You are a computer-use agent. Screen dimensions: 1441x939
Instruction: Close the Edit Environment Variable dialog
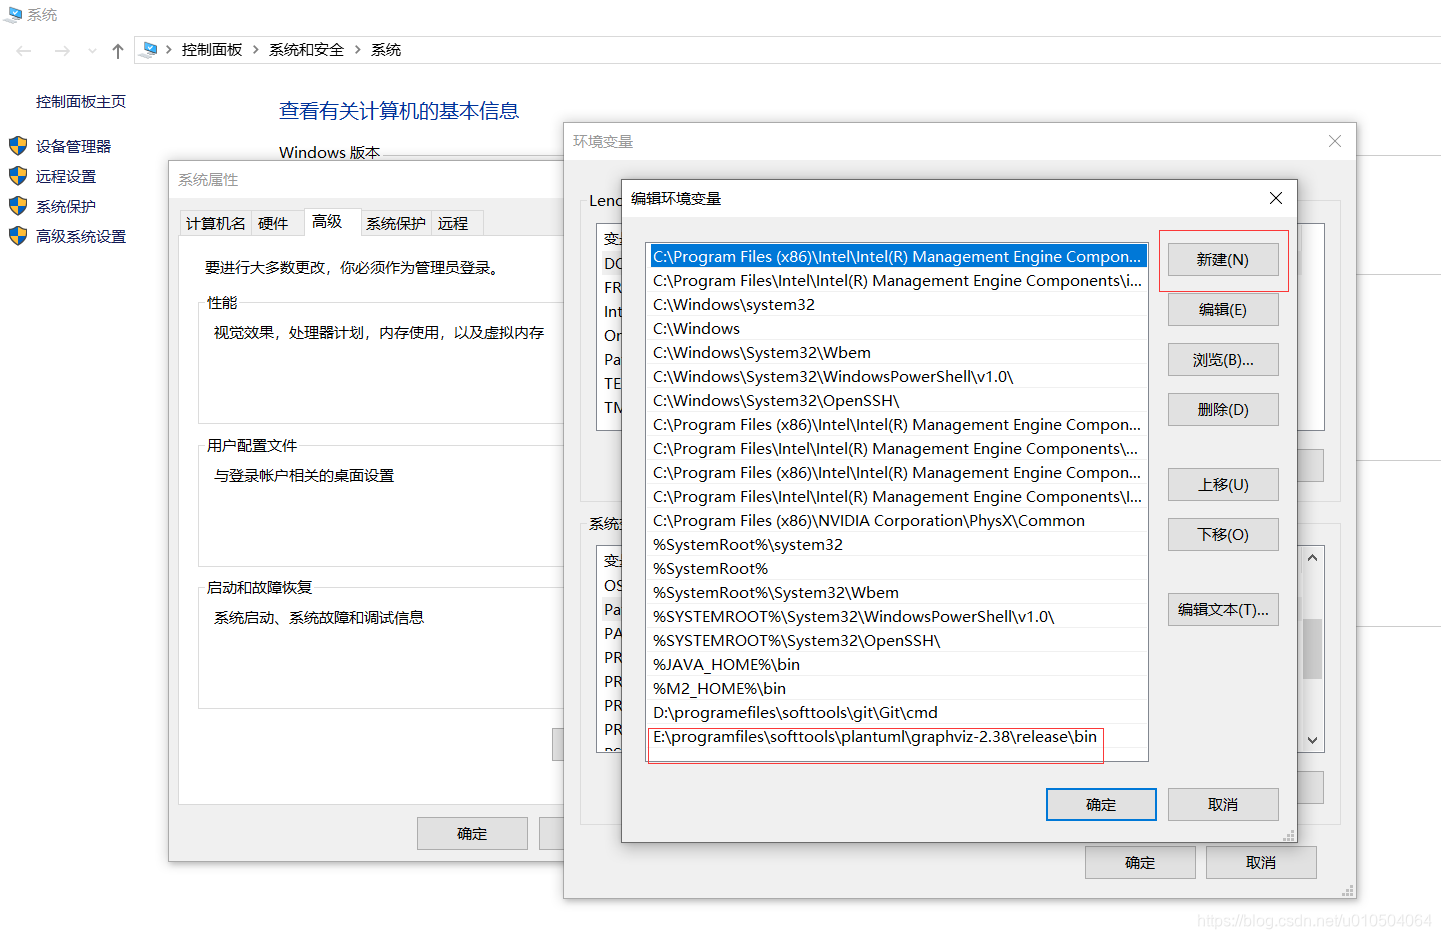click(1276, 198)
